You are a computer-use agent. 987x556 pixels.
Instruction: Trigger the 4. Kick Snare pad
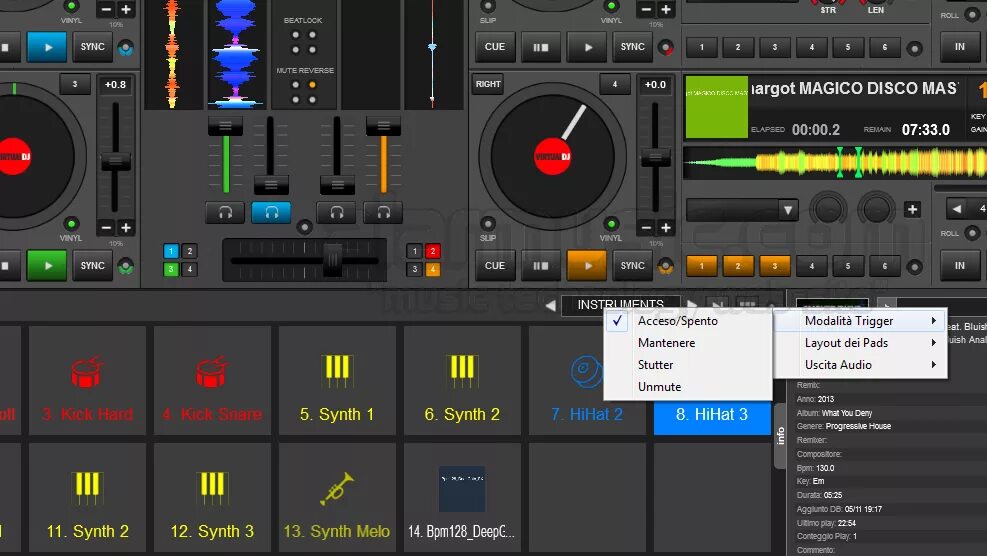pos(212,380)
